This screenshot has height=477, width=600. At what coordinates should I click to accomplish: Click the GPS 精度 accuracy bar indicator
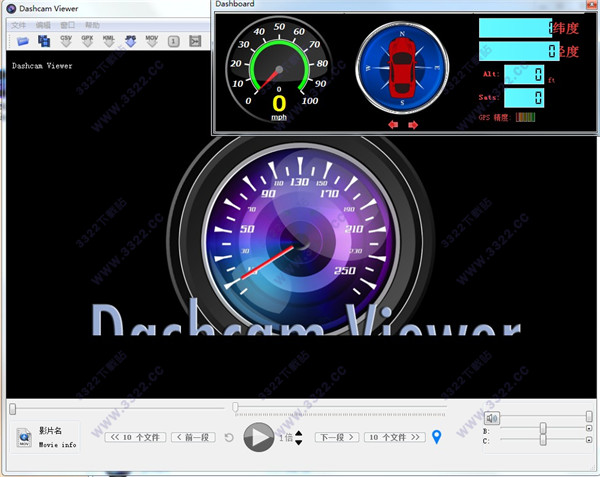tap(525, 117)
